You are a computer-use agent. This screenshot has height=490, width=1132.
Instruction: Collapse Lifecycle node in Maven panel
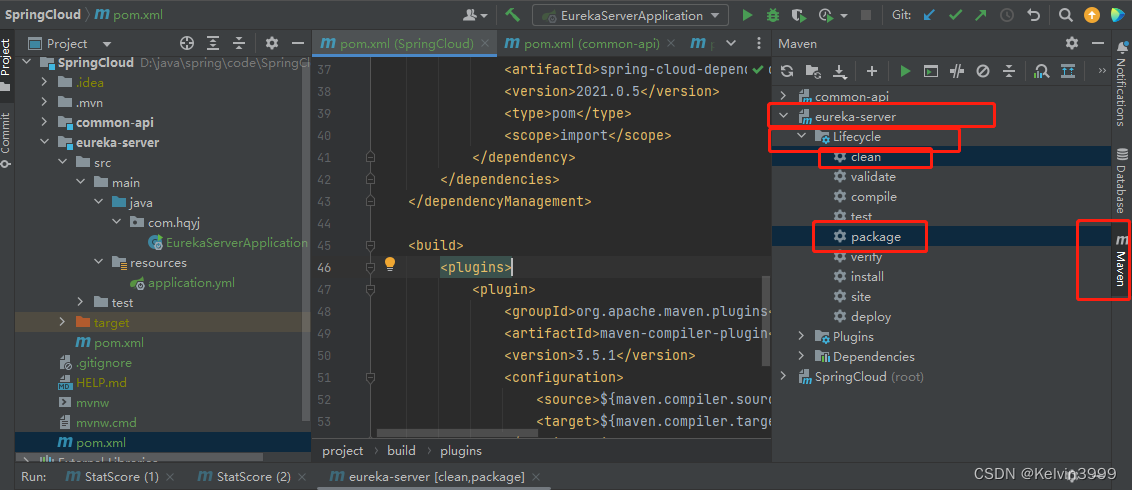pos(801,136)
